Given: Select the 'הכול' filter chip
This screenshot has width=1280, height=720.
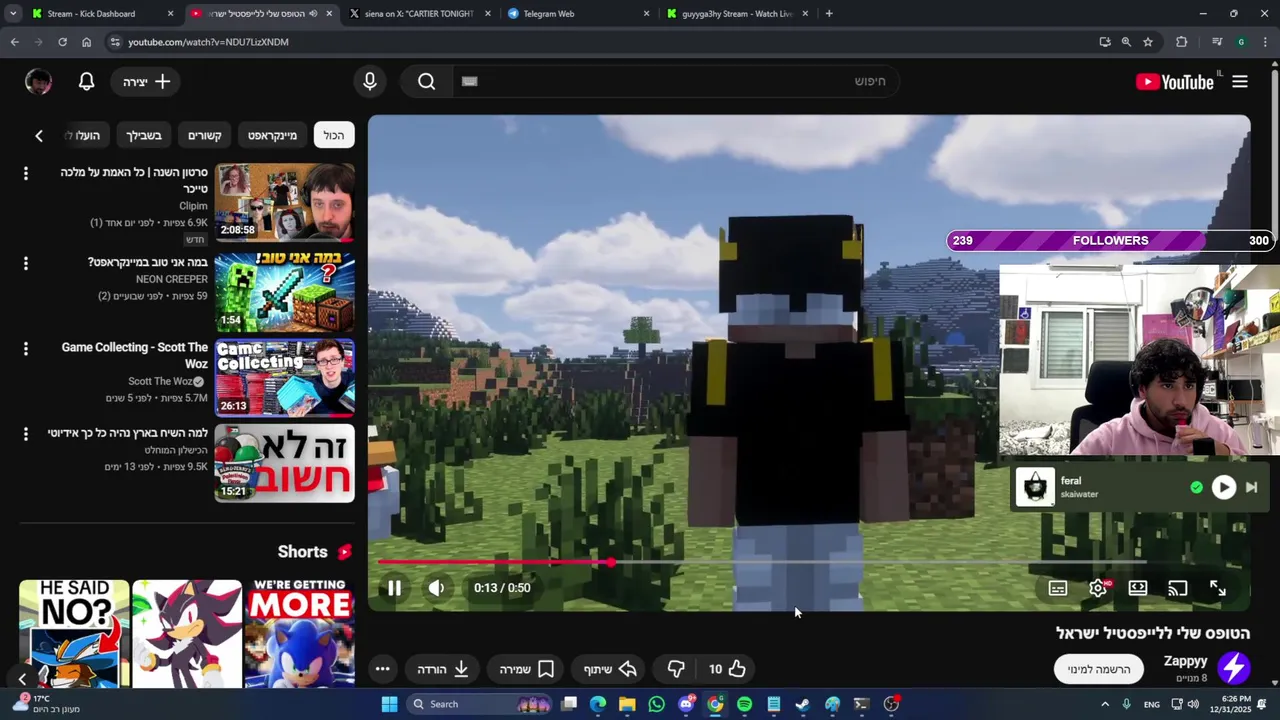Looking at the screenshot, I should coord(334,135).
